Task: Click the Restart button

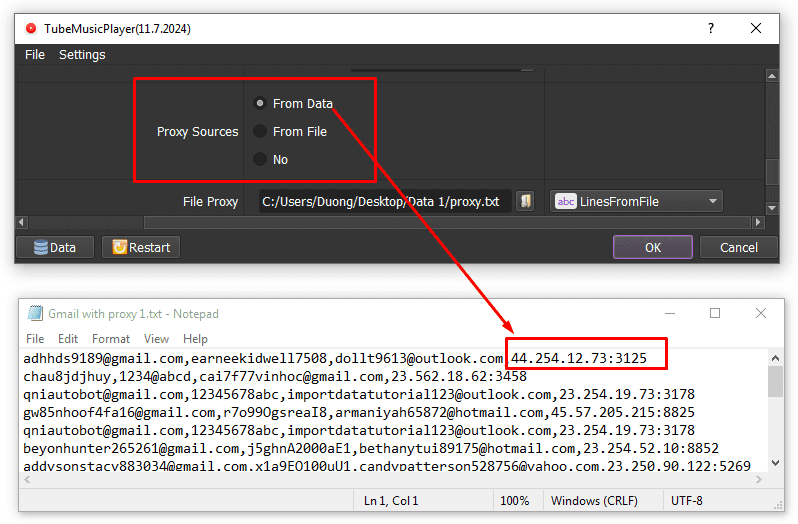Action: coord(141,247)
